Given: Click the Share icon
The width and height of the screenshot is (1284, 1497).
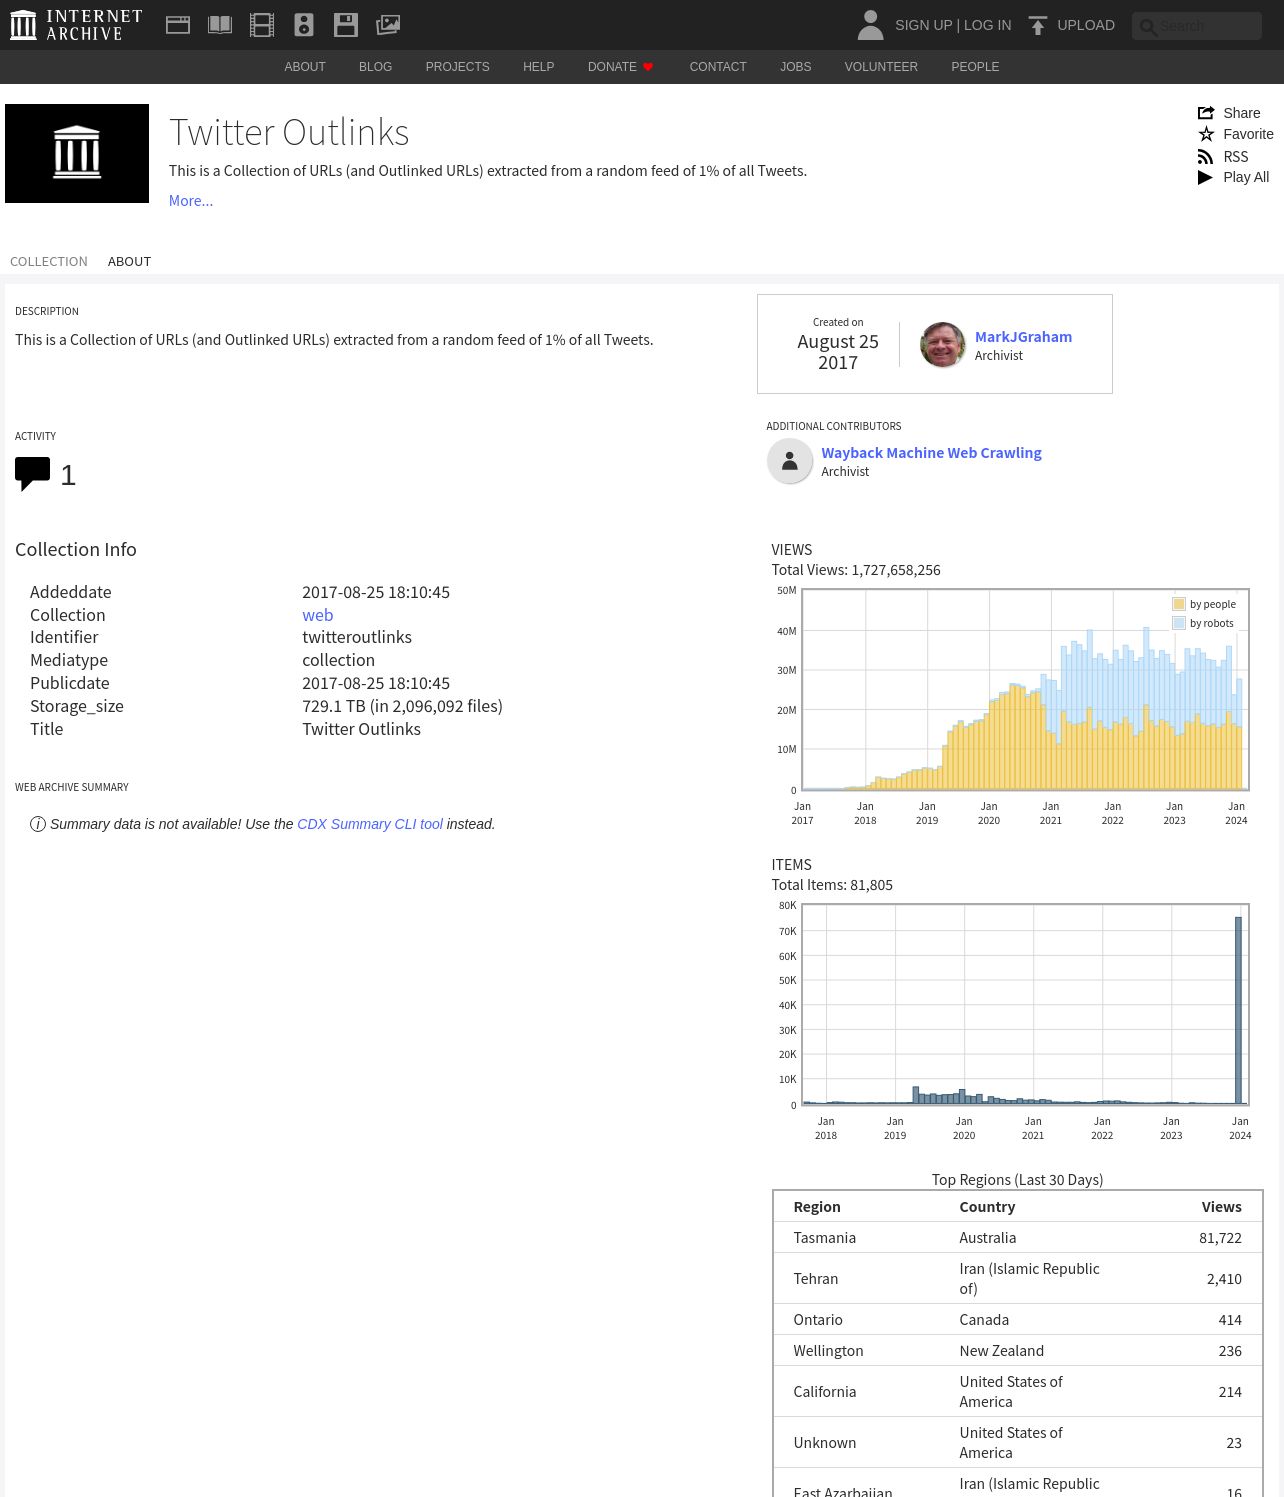Looking at the screenshot, I should tap(1206, 113).
